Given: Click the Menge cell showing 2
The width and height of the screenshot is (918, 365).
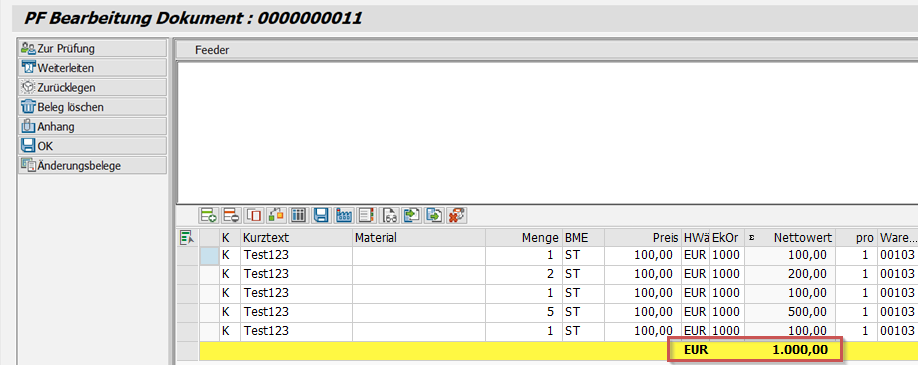Looking at the screenshot, I should (x=523, y=274).
